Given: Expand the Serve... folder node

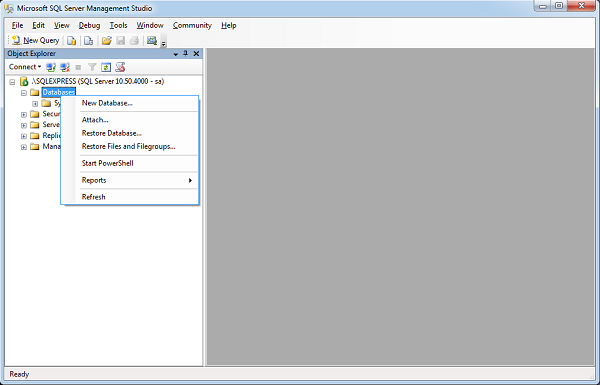Looking at the screenshot, I should (x=24, y=125).
